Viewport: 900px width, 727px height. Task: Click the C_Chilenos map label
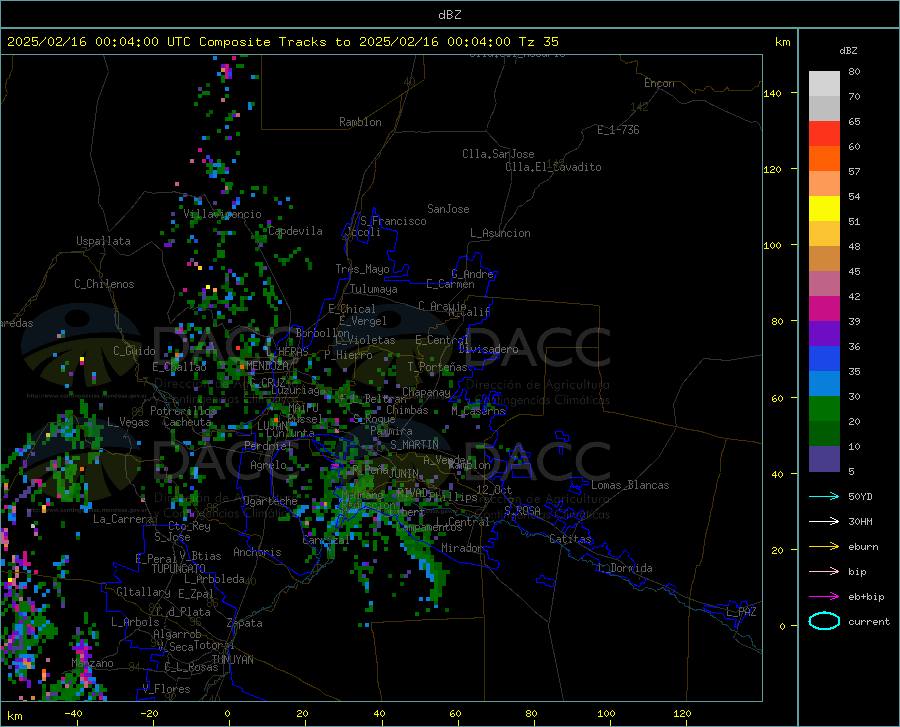[x=104, y=284]
